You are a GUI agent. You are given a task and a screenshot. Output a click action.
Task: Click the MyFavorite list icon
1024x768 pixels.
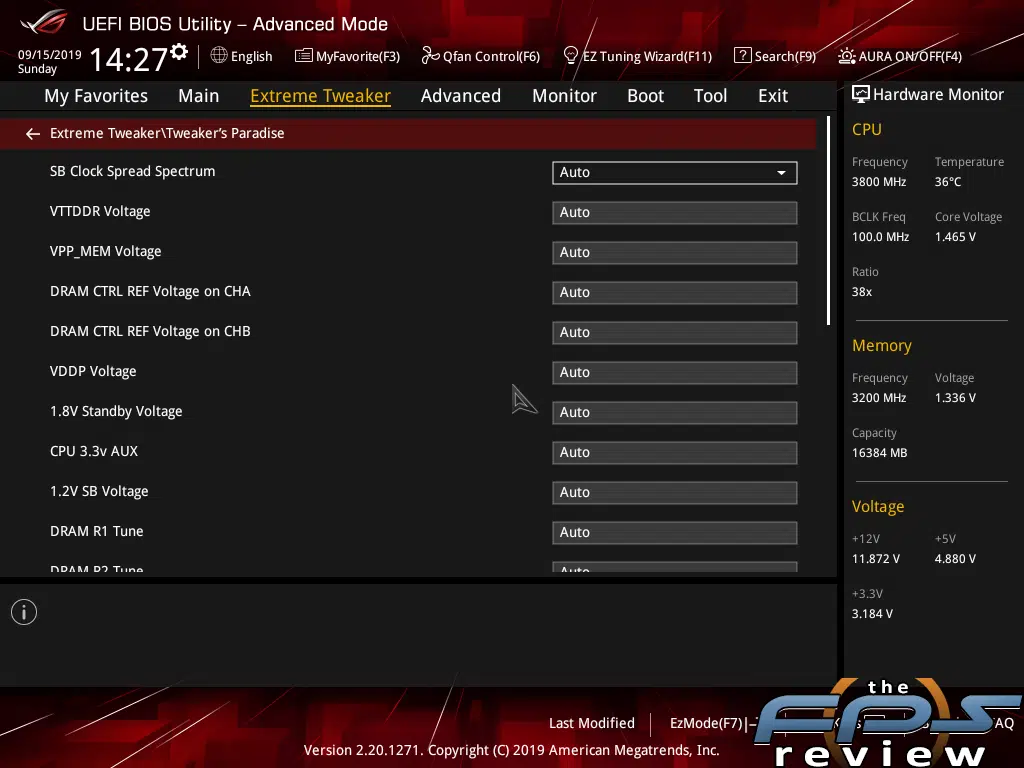pyautogui.click(x=304, y=56)
